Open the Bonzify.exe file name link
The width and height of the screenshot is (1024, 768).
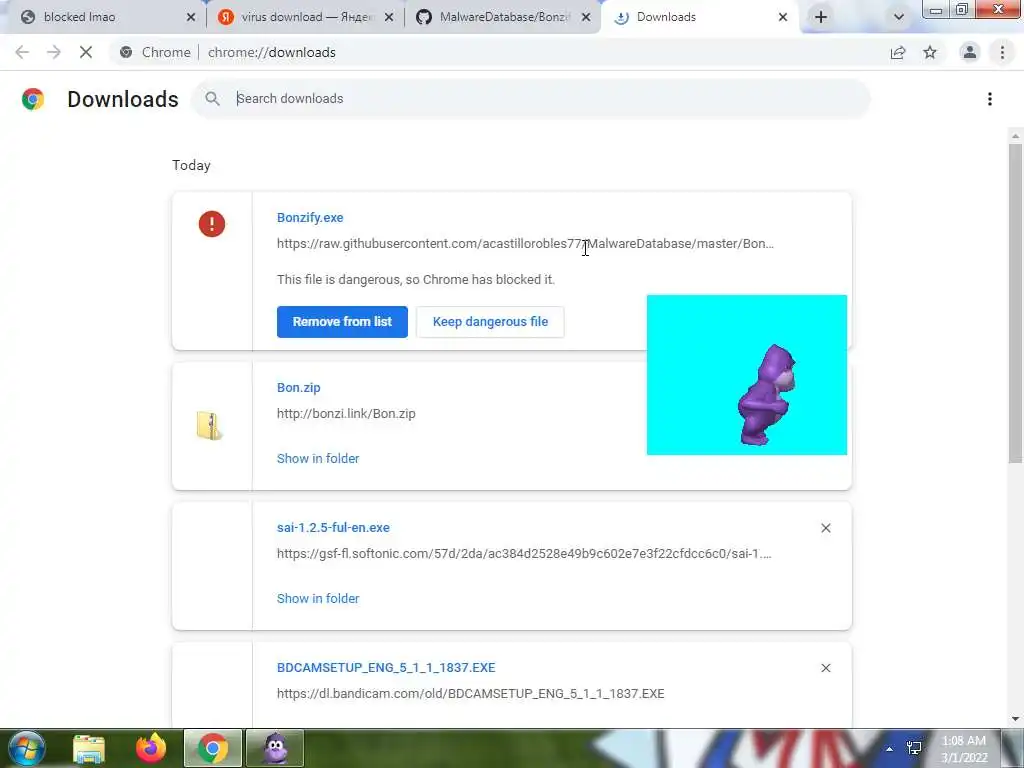pyautogui.click(x=310, y=217)
